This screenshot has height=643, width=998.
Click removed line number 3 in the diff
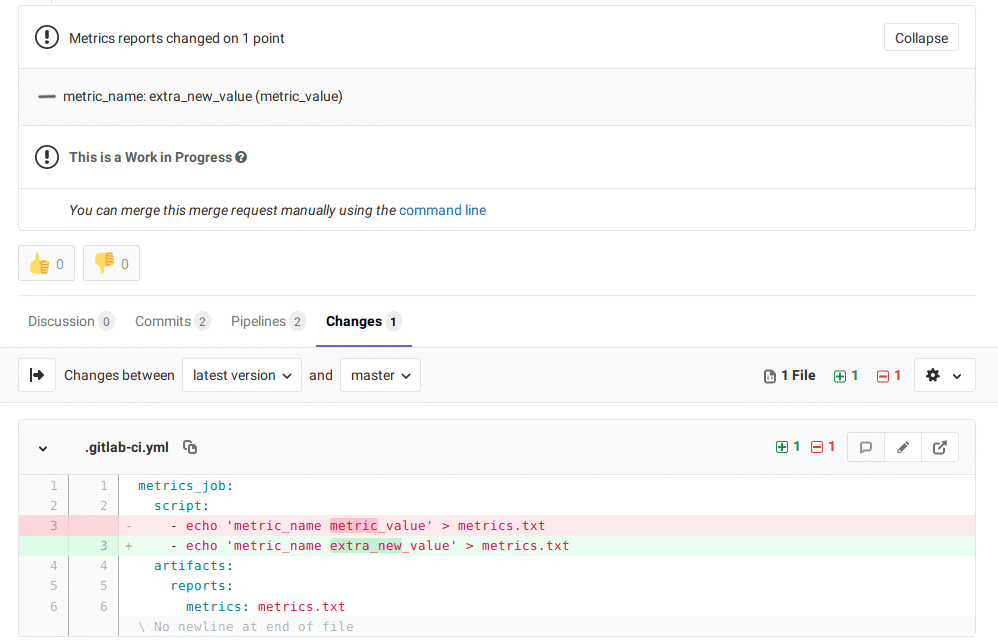(55, 525)
